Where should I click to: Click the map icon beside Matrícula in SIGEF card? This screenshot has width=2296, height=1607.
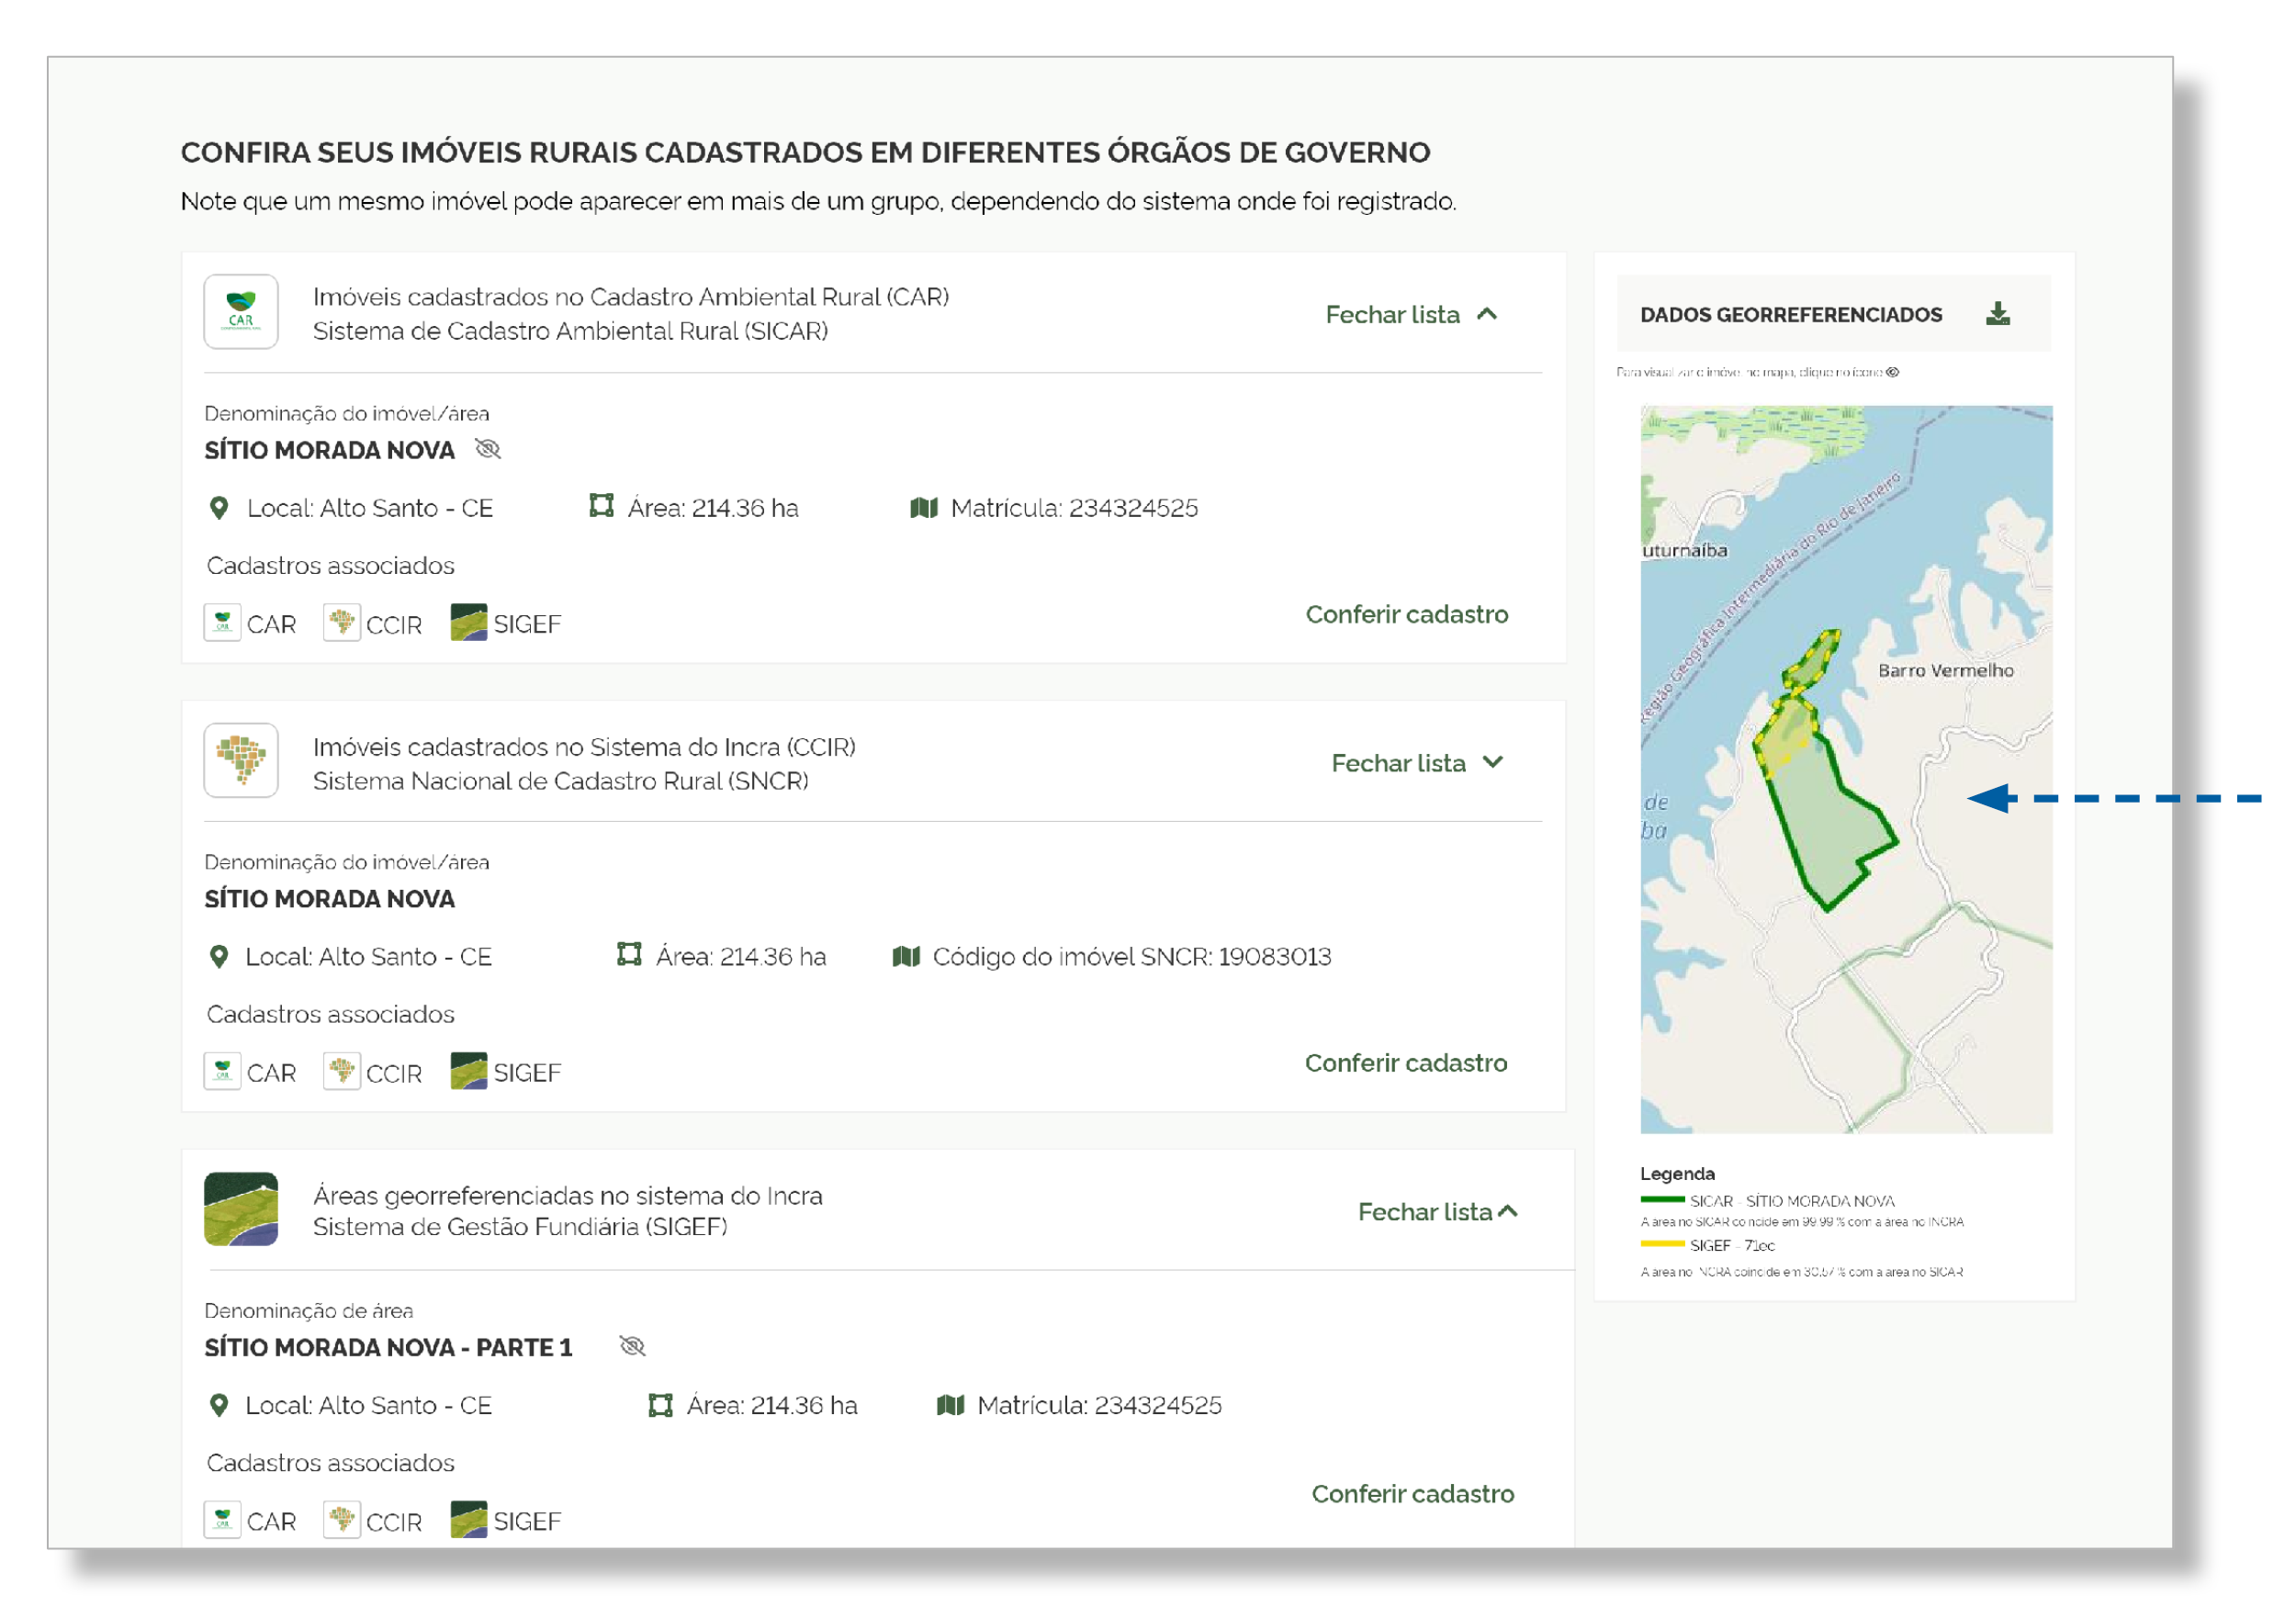[950, 1406]
